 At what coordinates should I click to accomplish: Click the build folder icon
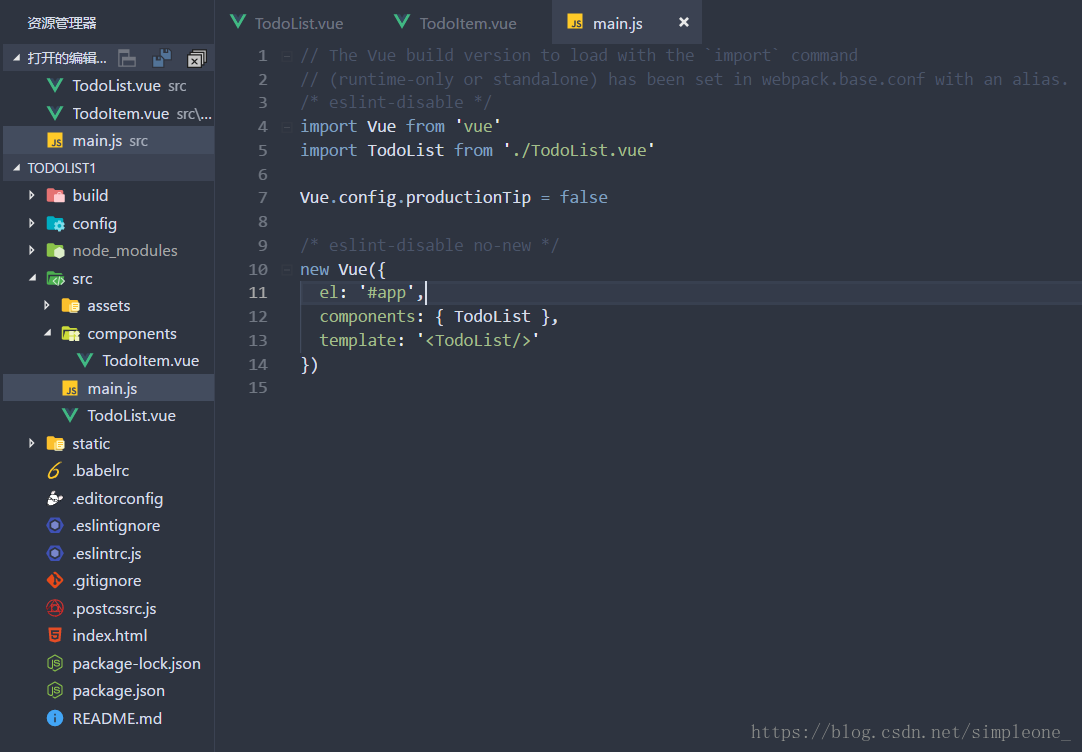point(55,195)
